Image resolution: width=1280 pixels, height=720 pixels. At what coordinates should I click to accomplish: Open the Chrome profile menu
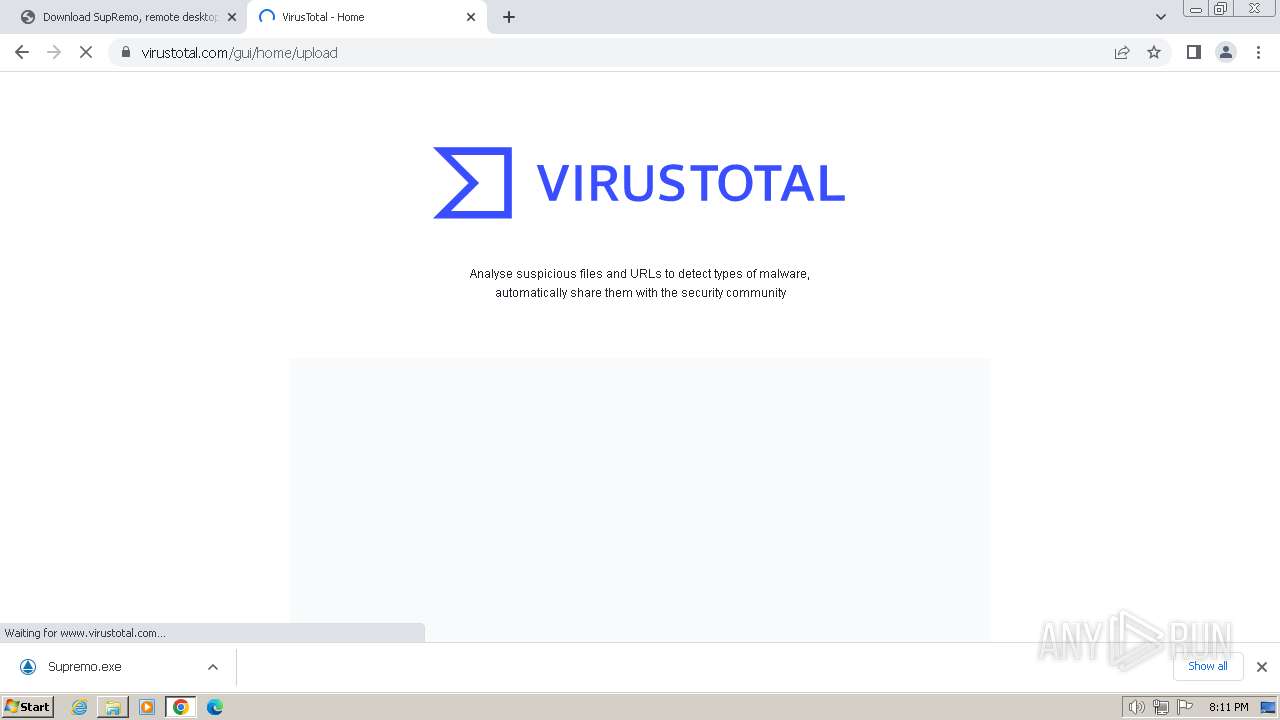(1226, 52)
